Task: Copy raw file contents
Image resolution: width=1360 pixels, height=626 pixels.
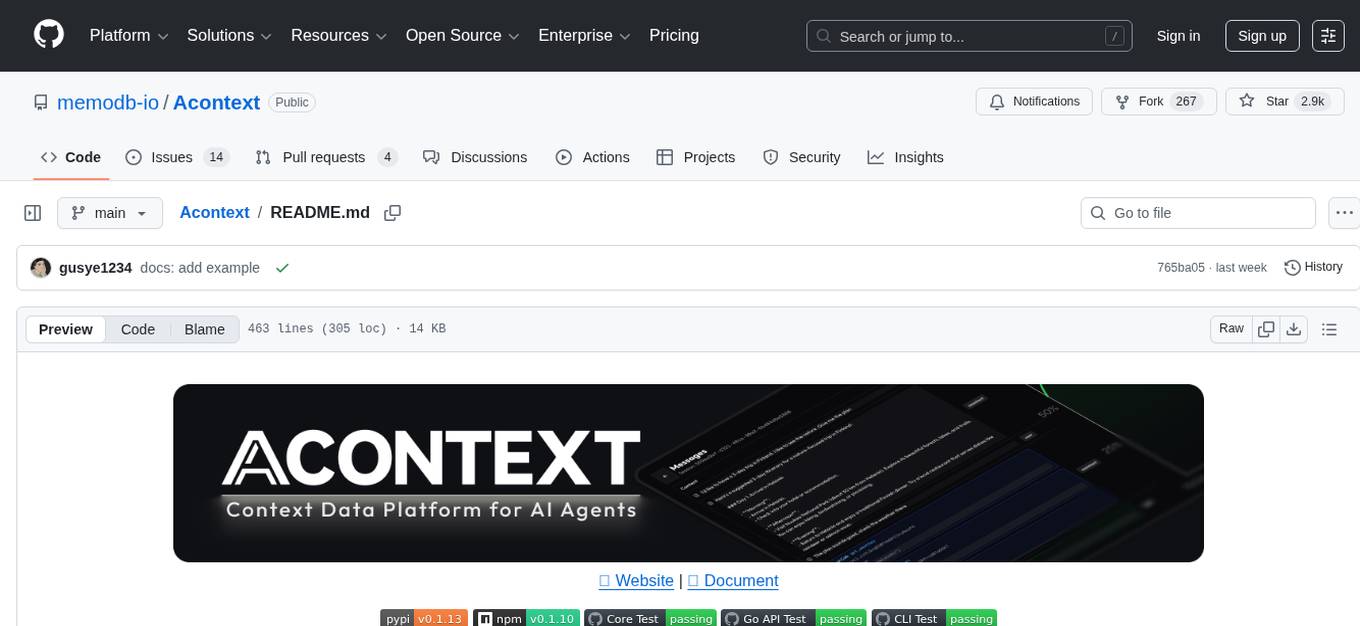Action: pos(1266,328)
